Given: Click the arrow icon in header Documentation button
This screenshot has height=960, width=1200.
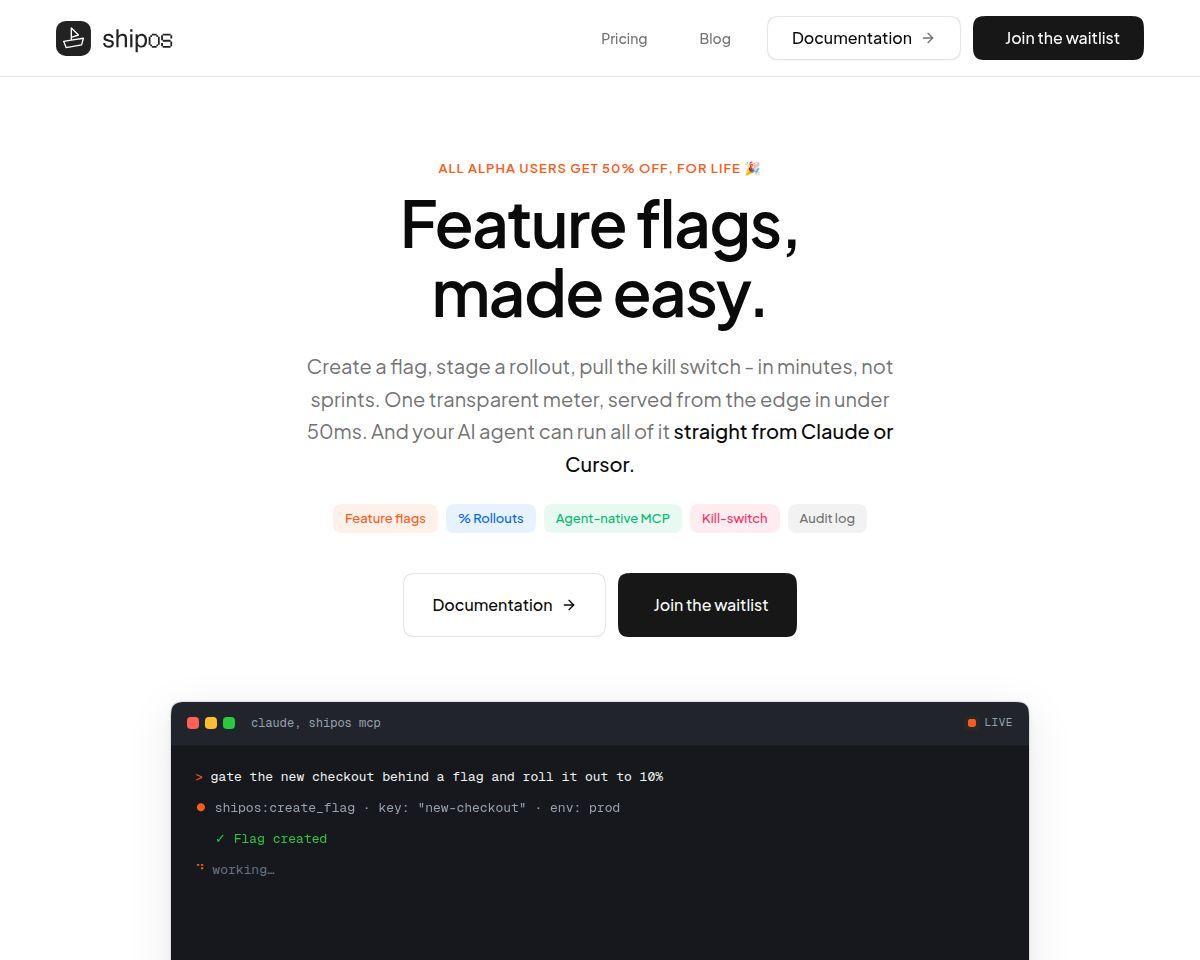Looking at the screenshot, I should click(928, 38).
